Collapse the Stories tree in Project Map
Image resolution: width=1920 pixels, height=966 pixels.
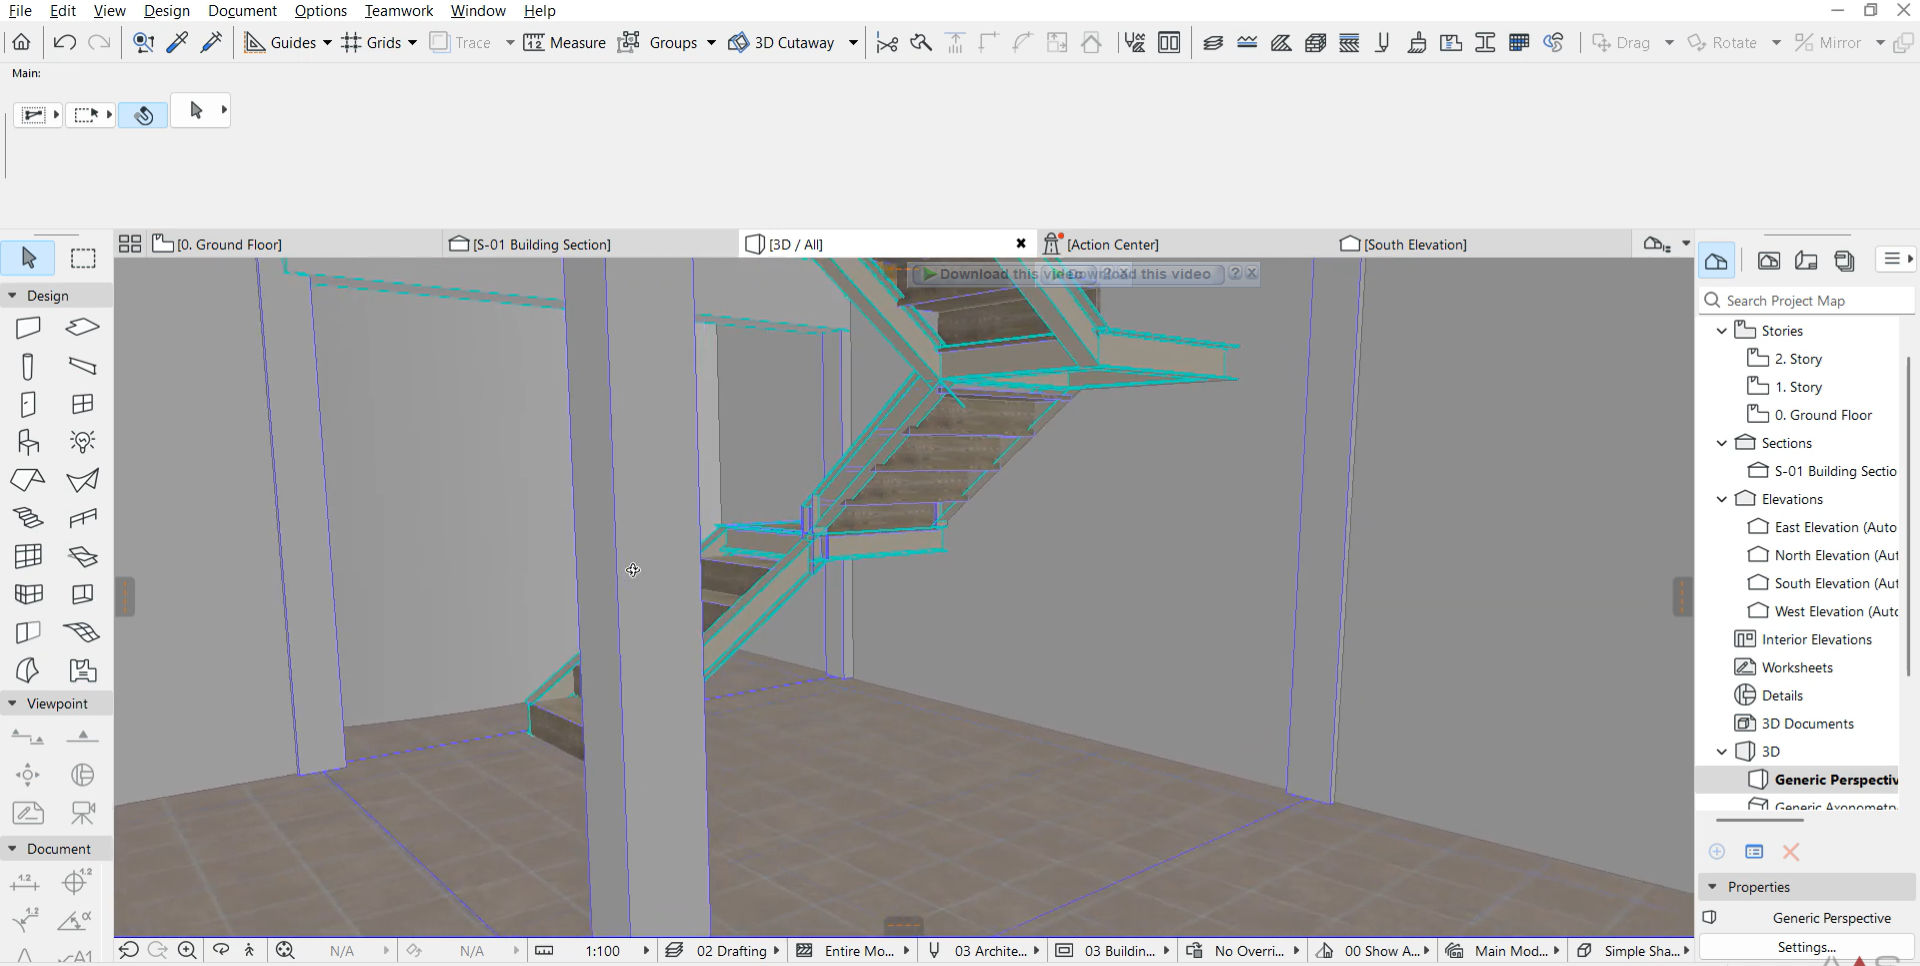click(1722, 330)
